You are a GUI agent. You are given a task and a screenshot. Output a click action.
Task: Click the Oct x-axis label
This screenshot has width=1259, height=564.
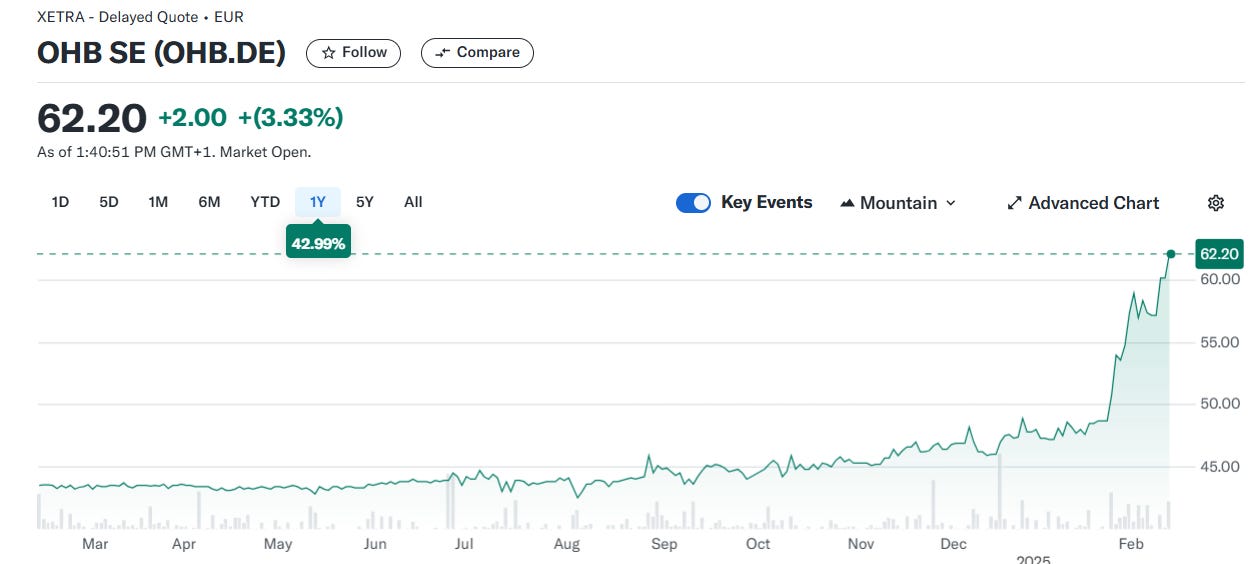758,544
